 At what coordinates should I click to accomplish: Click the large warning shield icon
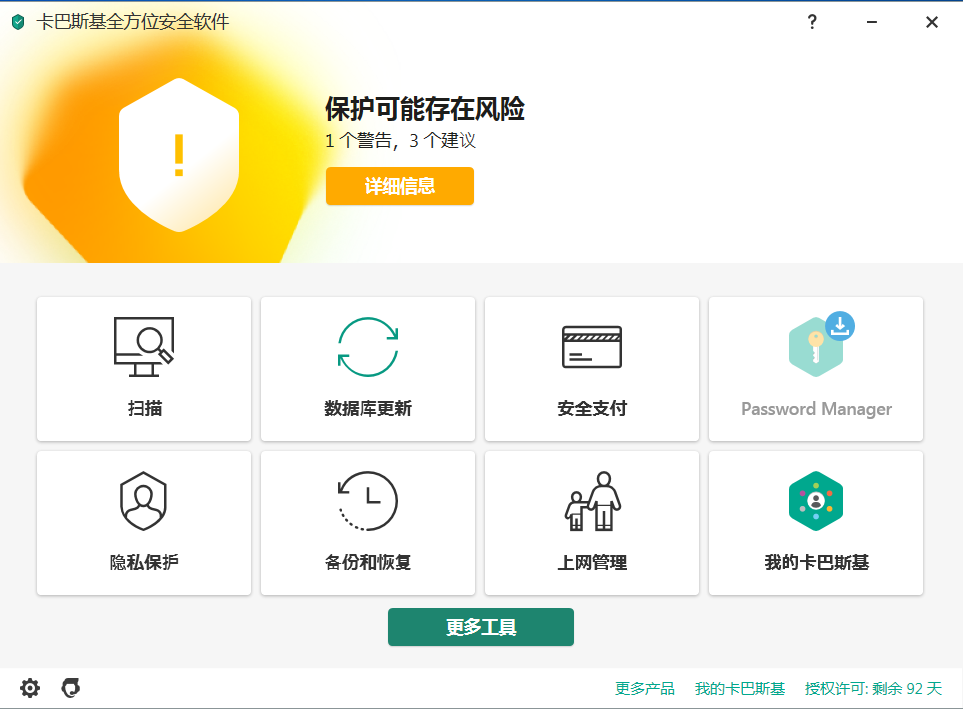pyautogui.click(x=179, y=155)
